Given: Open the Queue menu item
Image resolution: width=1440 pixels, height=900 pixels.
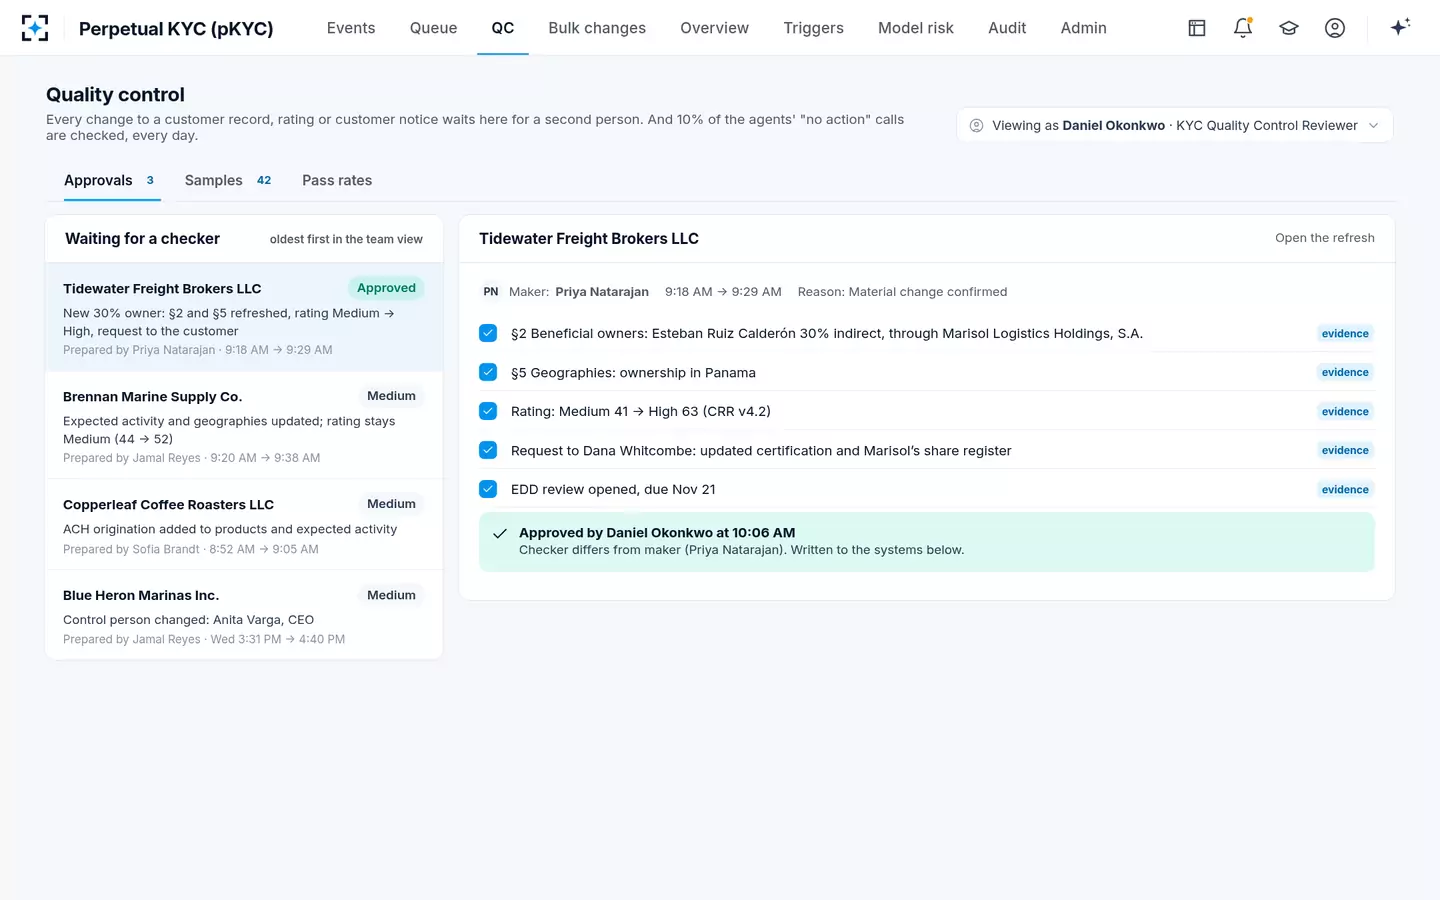Looking at the screenshot, I should point(433,28).
